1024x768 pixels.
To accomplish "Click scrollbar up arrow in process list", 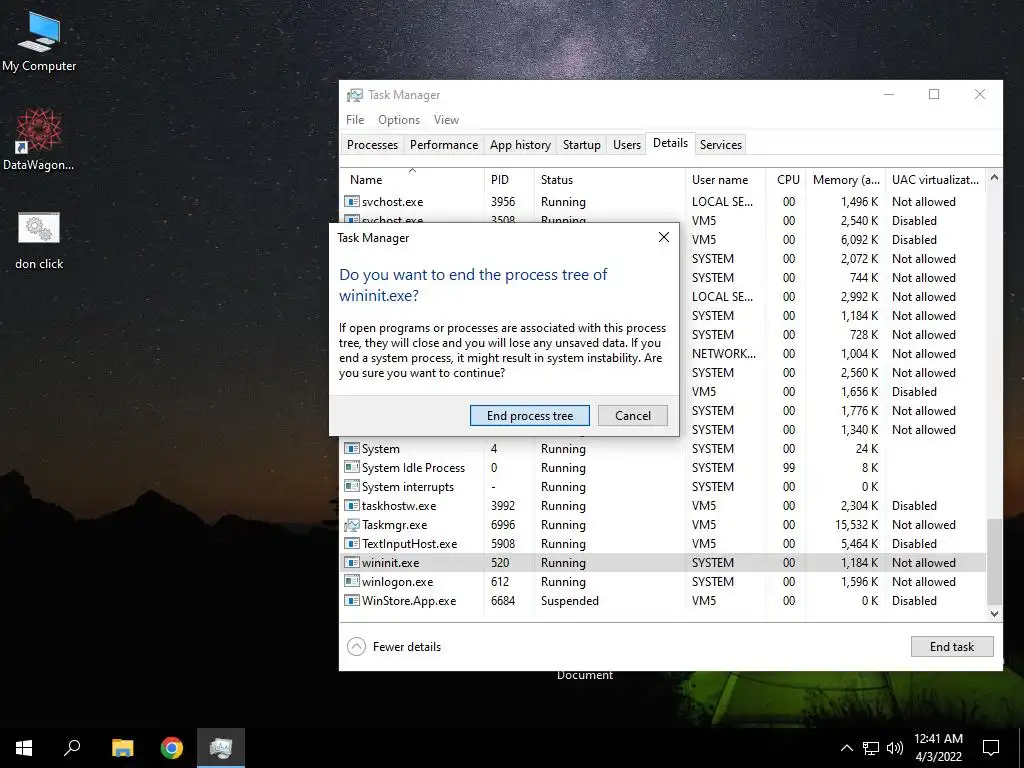I will coord(994,178).
